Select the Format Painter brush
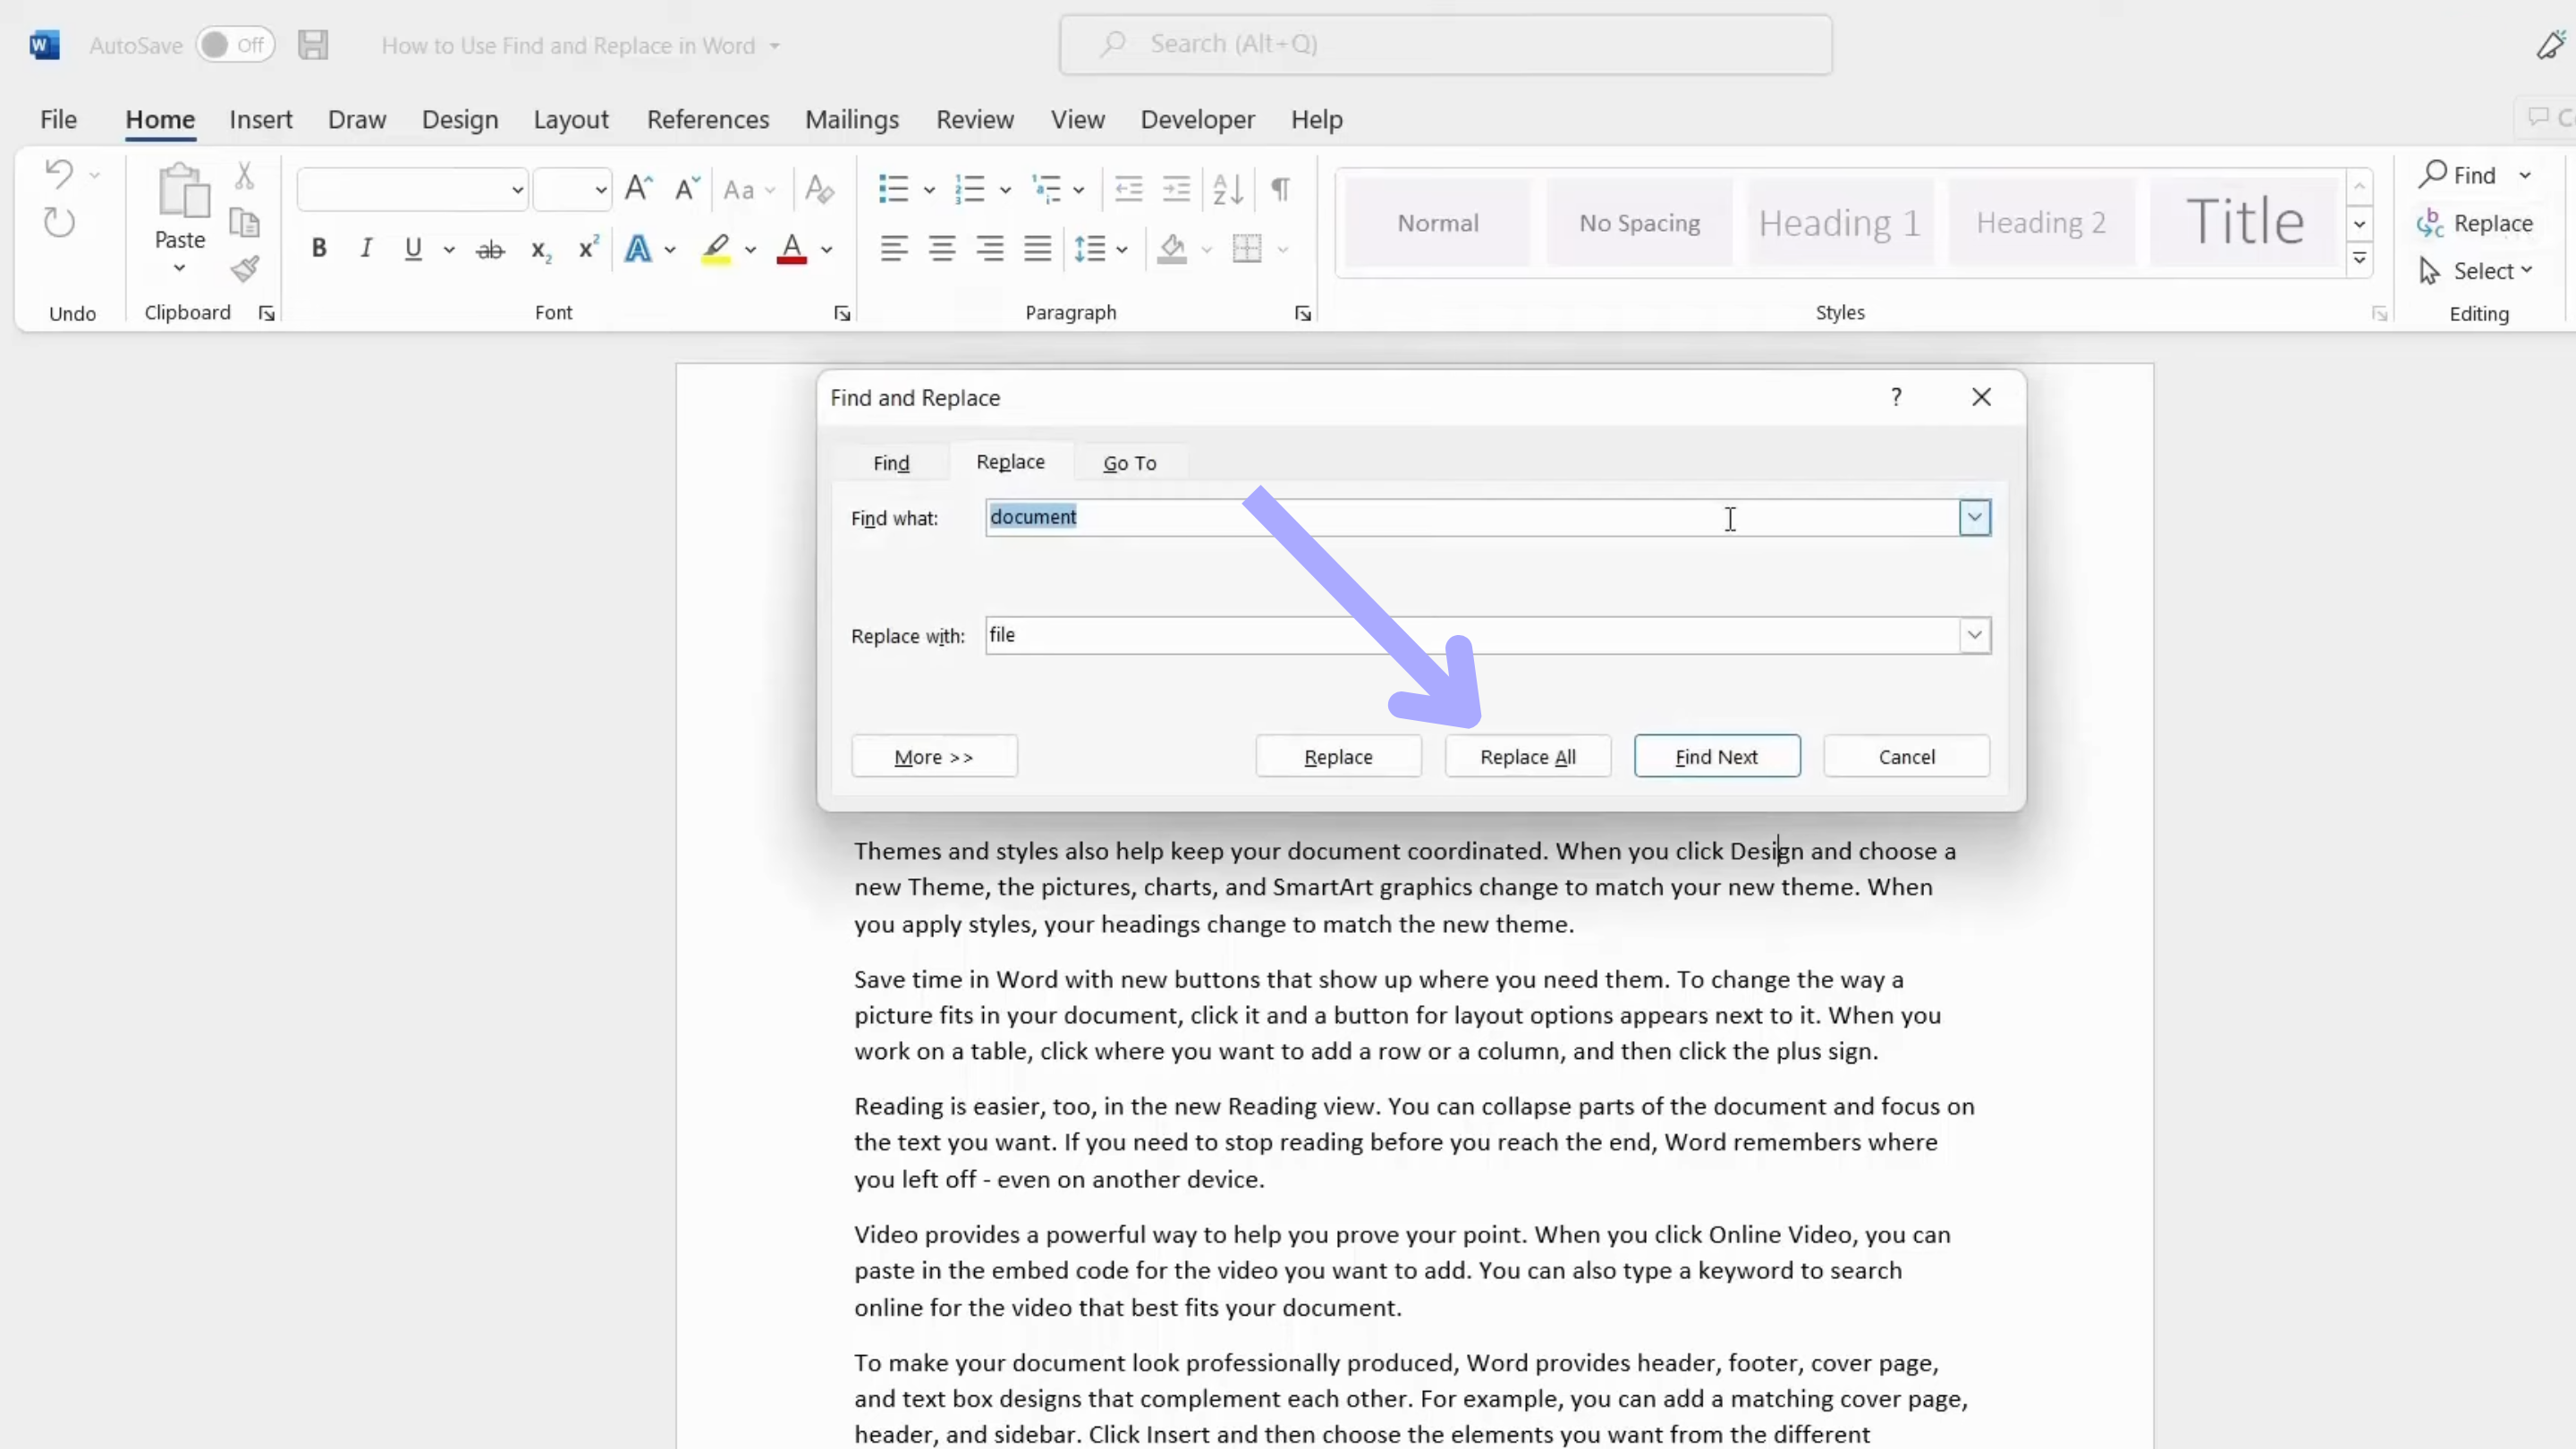Screen dimensions: 2576x1449 (x=244, y=268)
